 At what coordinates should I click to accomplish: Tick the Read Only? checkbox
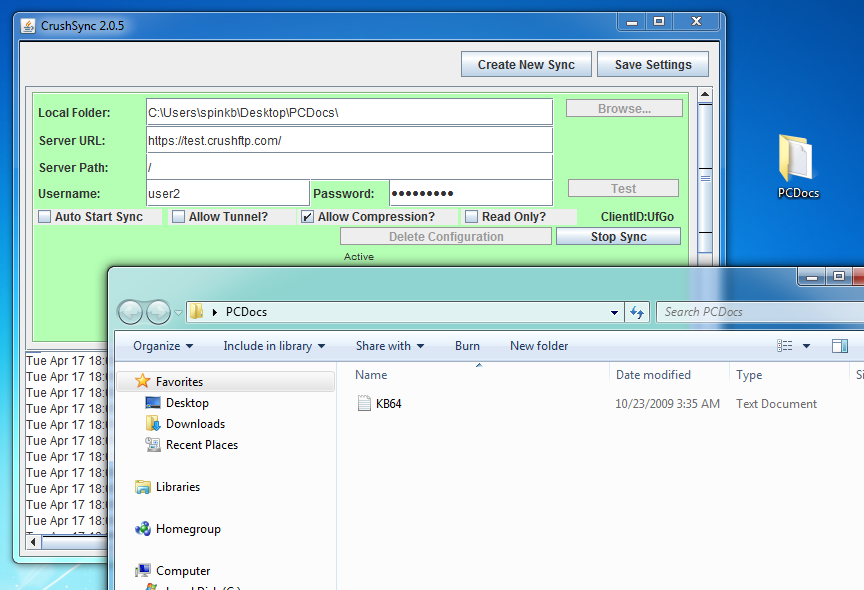tap(471, 216)
